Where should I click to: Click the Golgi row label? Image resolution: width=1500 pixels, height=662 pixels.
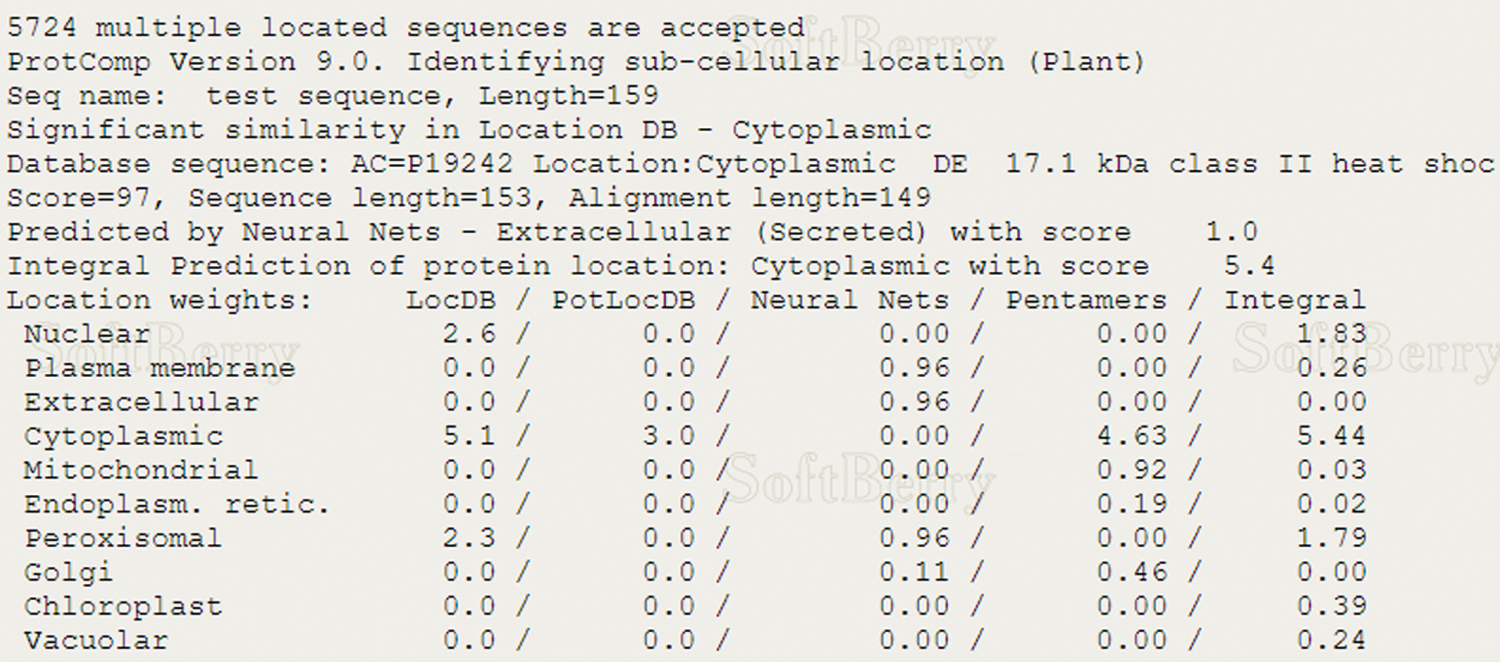coord(68,572)
